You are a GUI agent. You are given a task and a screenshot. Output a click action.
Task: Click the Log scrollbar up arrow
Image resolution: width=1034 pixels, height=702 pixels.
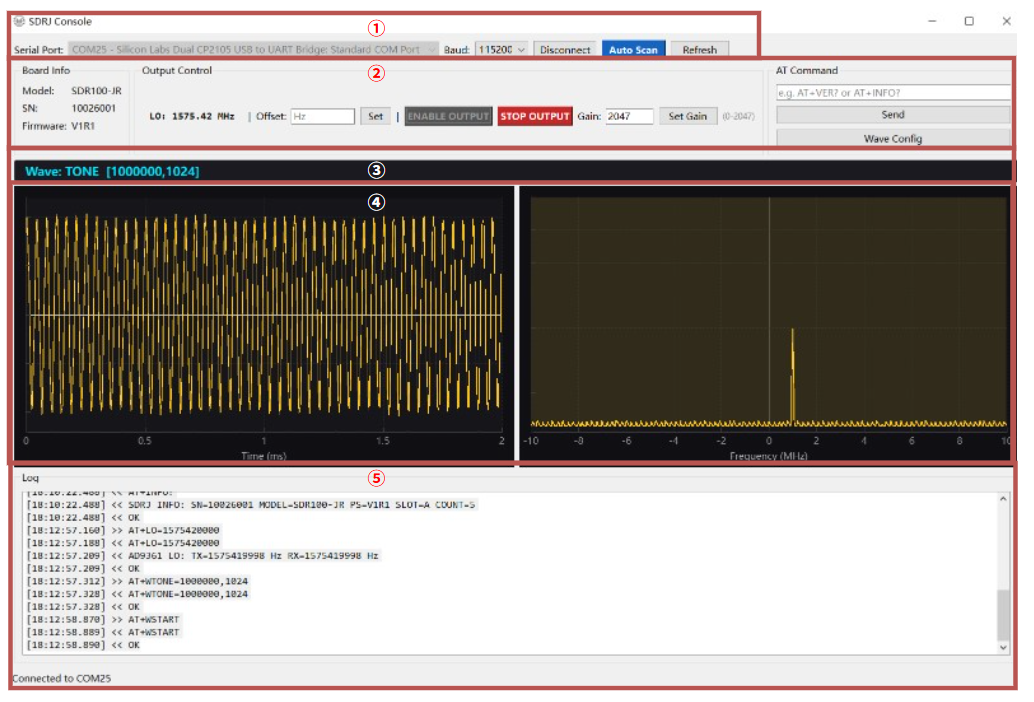pos(1003,499)
